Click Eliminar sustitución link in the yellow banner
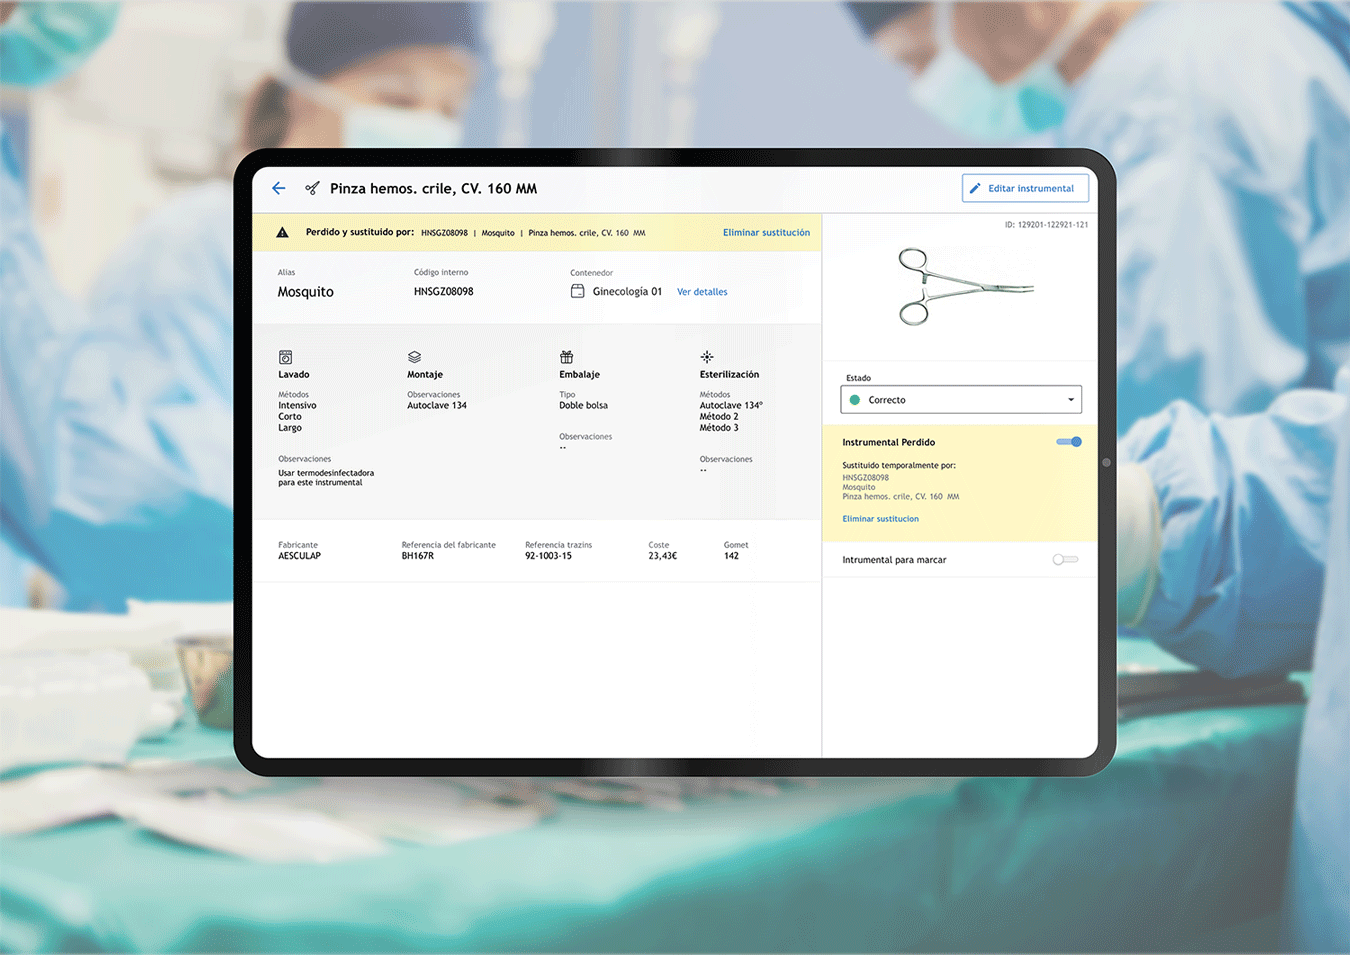Image resolution: width=1350 pixels, height=955 pixels. click(x=766, y=233)
